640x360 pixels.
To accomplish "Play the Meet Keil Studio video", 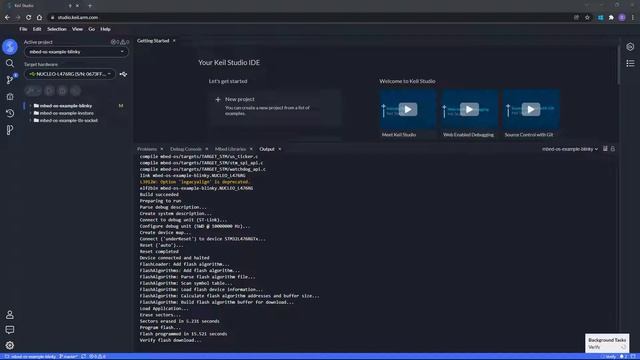I will [408, 109].
